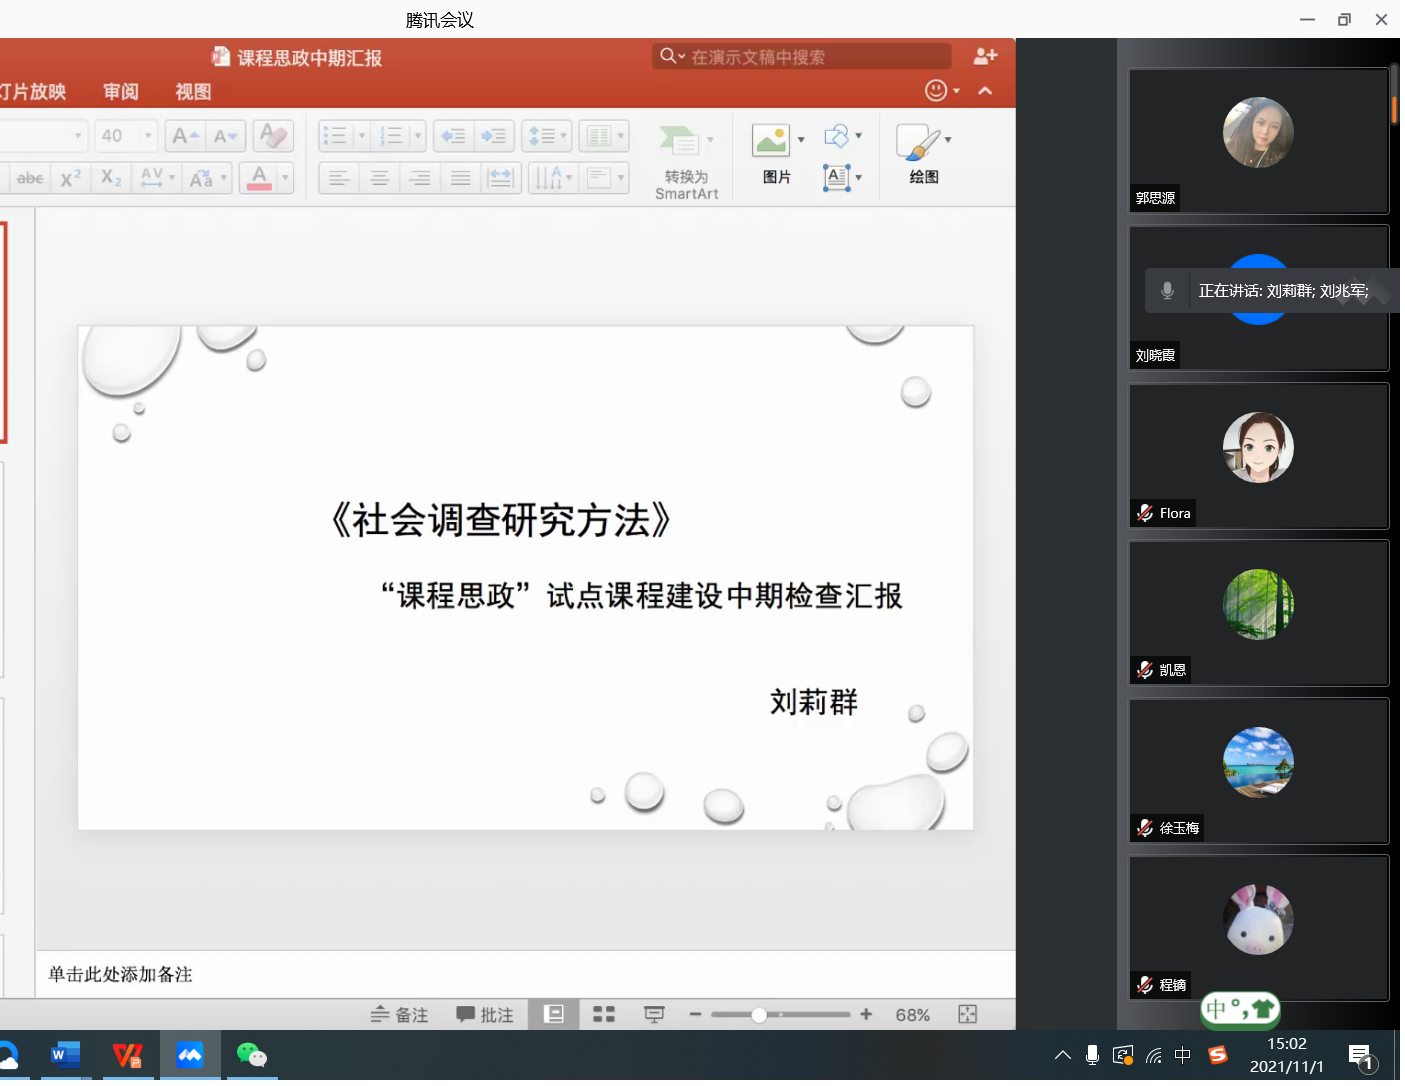Screen dimensions: 1405x1086
Task: Switch to slide sorter grid view
Action: click(603, 1014)
